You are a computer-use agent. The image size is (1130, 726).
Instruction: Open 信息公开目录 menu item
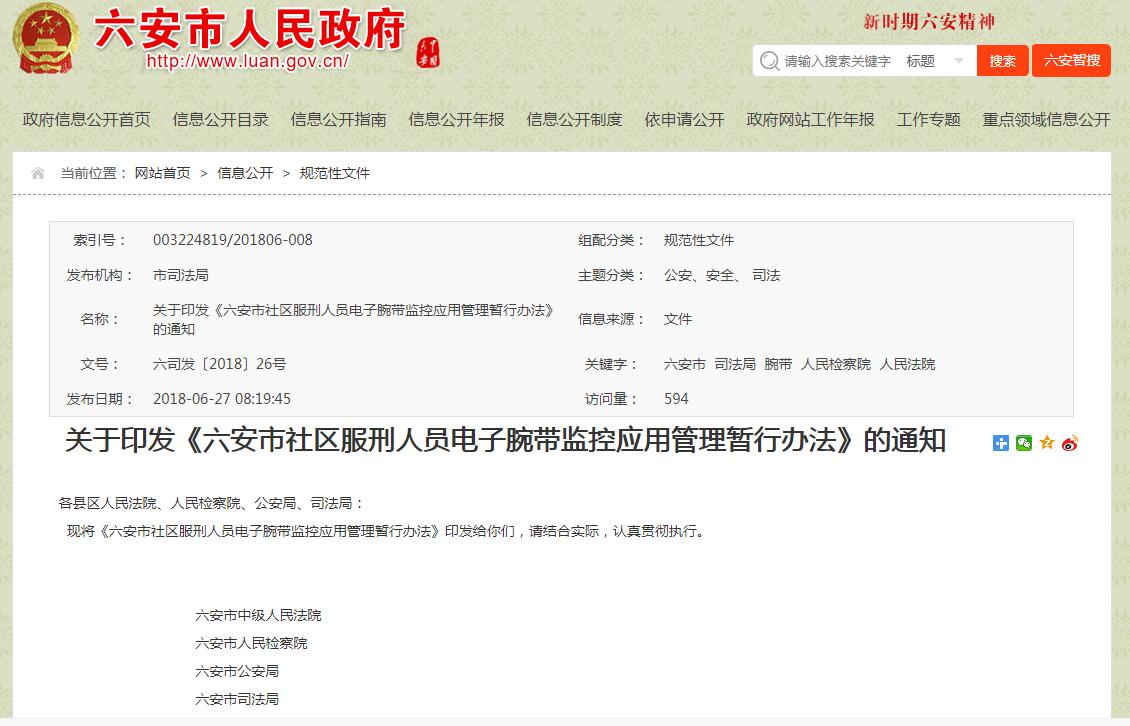(221, 120)
